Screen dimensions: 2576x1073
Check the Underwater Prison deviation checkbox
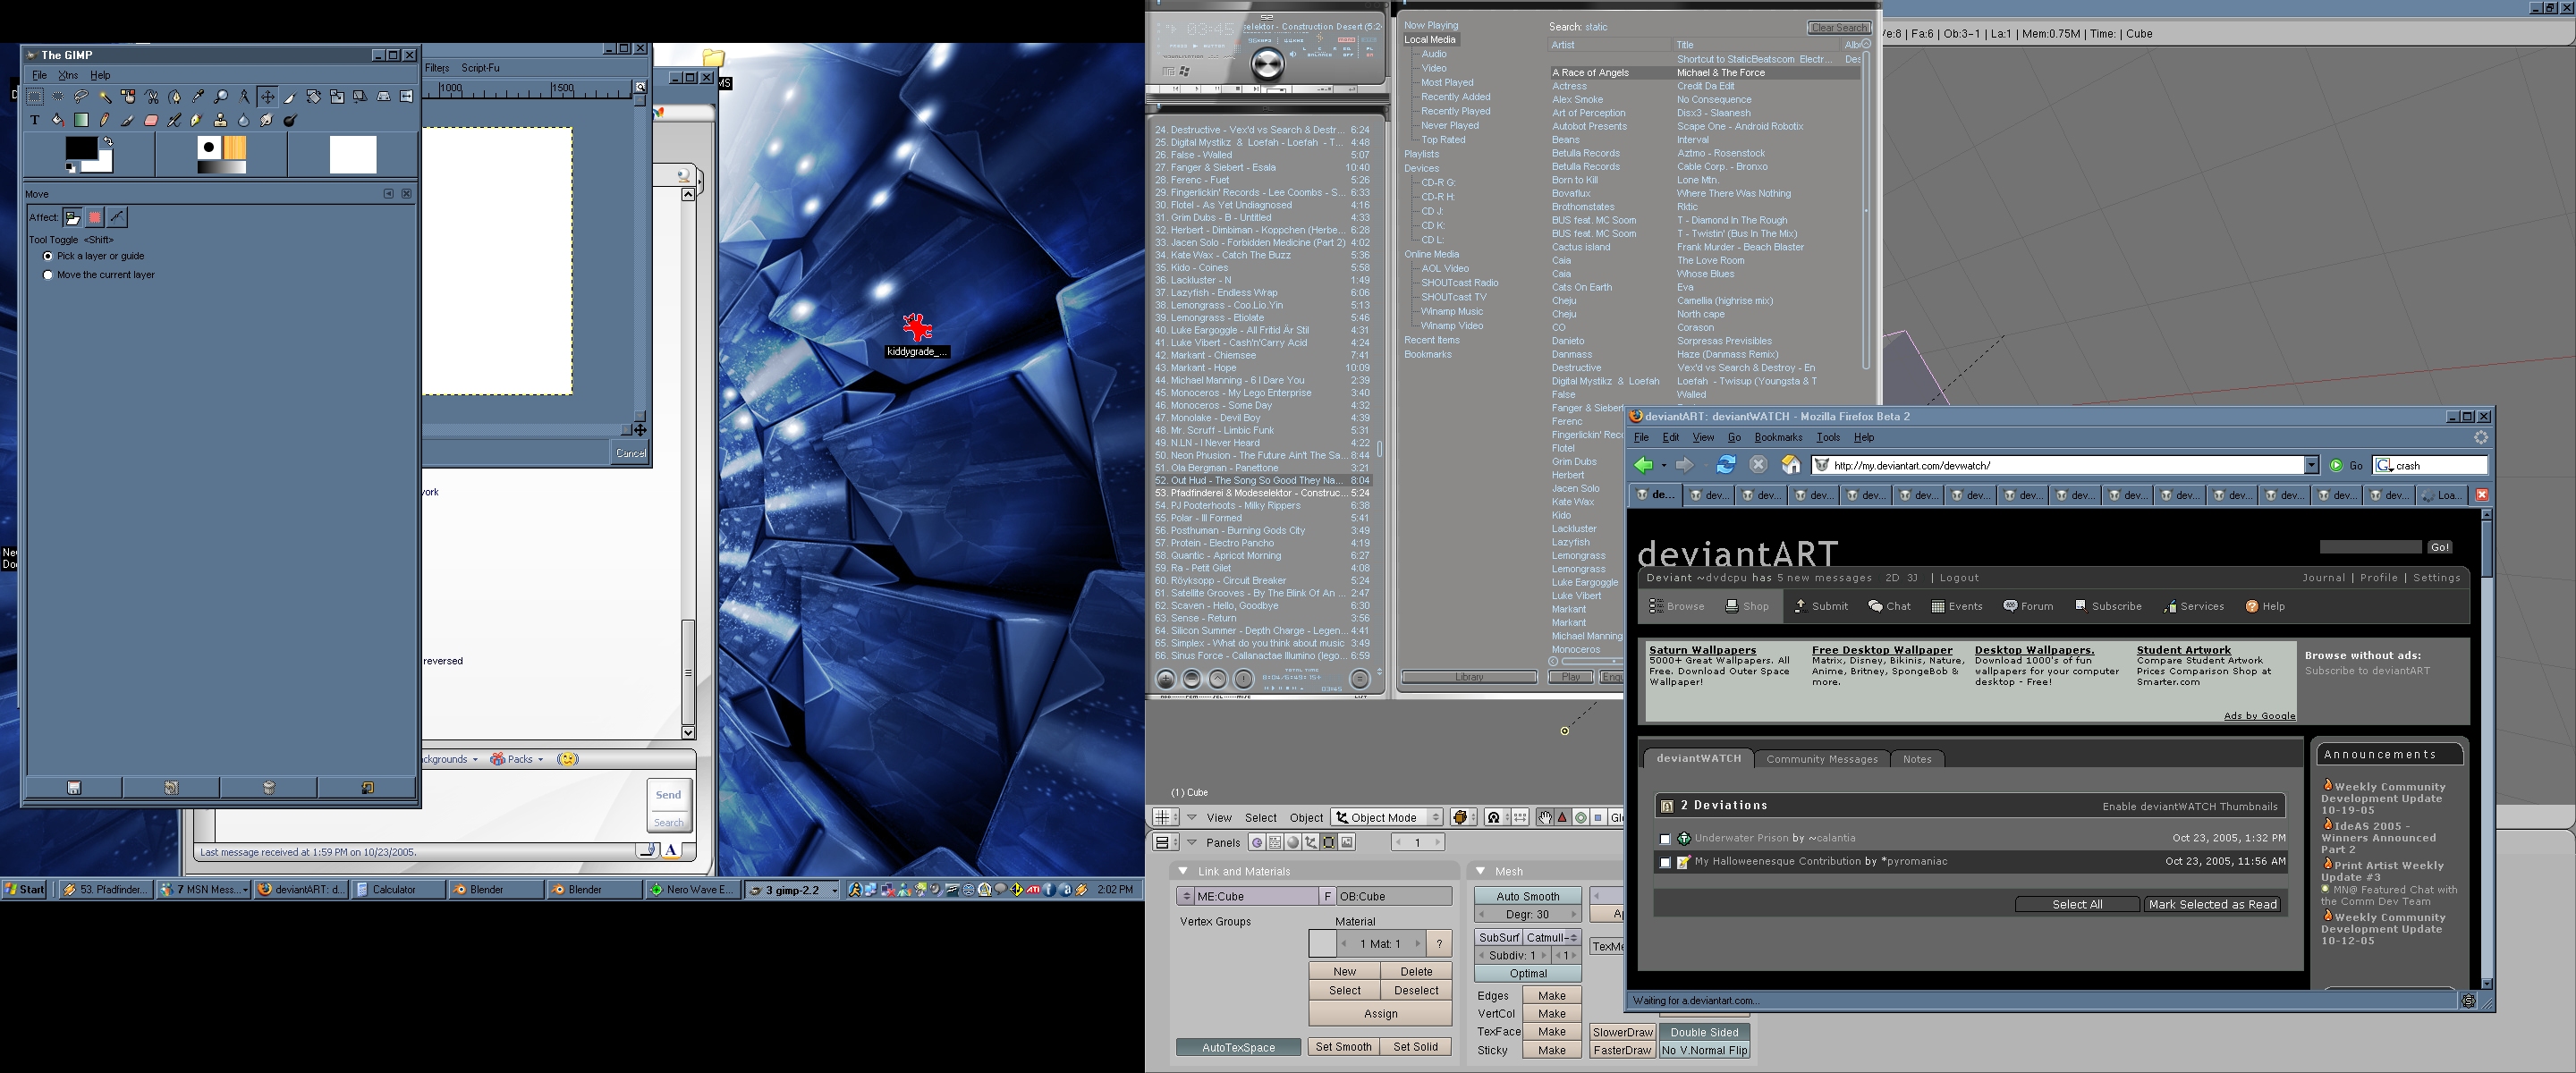(x=1665, y=839)
